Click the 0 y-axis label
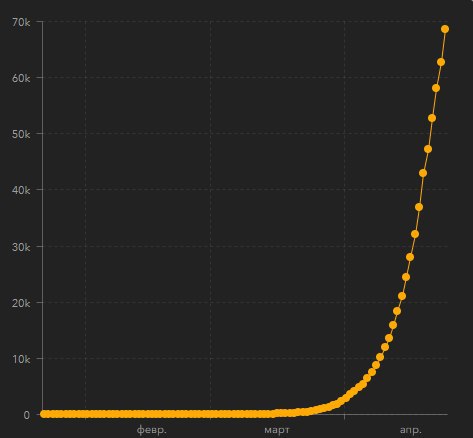The height and width of the screenshot is (438, 473). point(27,415)
